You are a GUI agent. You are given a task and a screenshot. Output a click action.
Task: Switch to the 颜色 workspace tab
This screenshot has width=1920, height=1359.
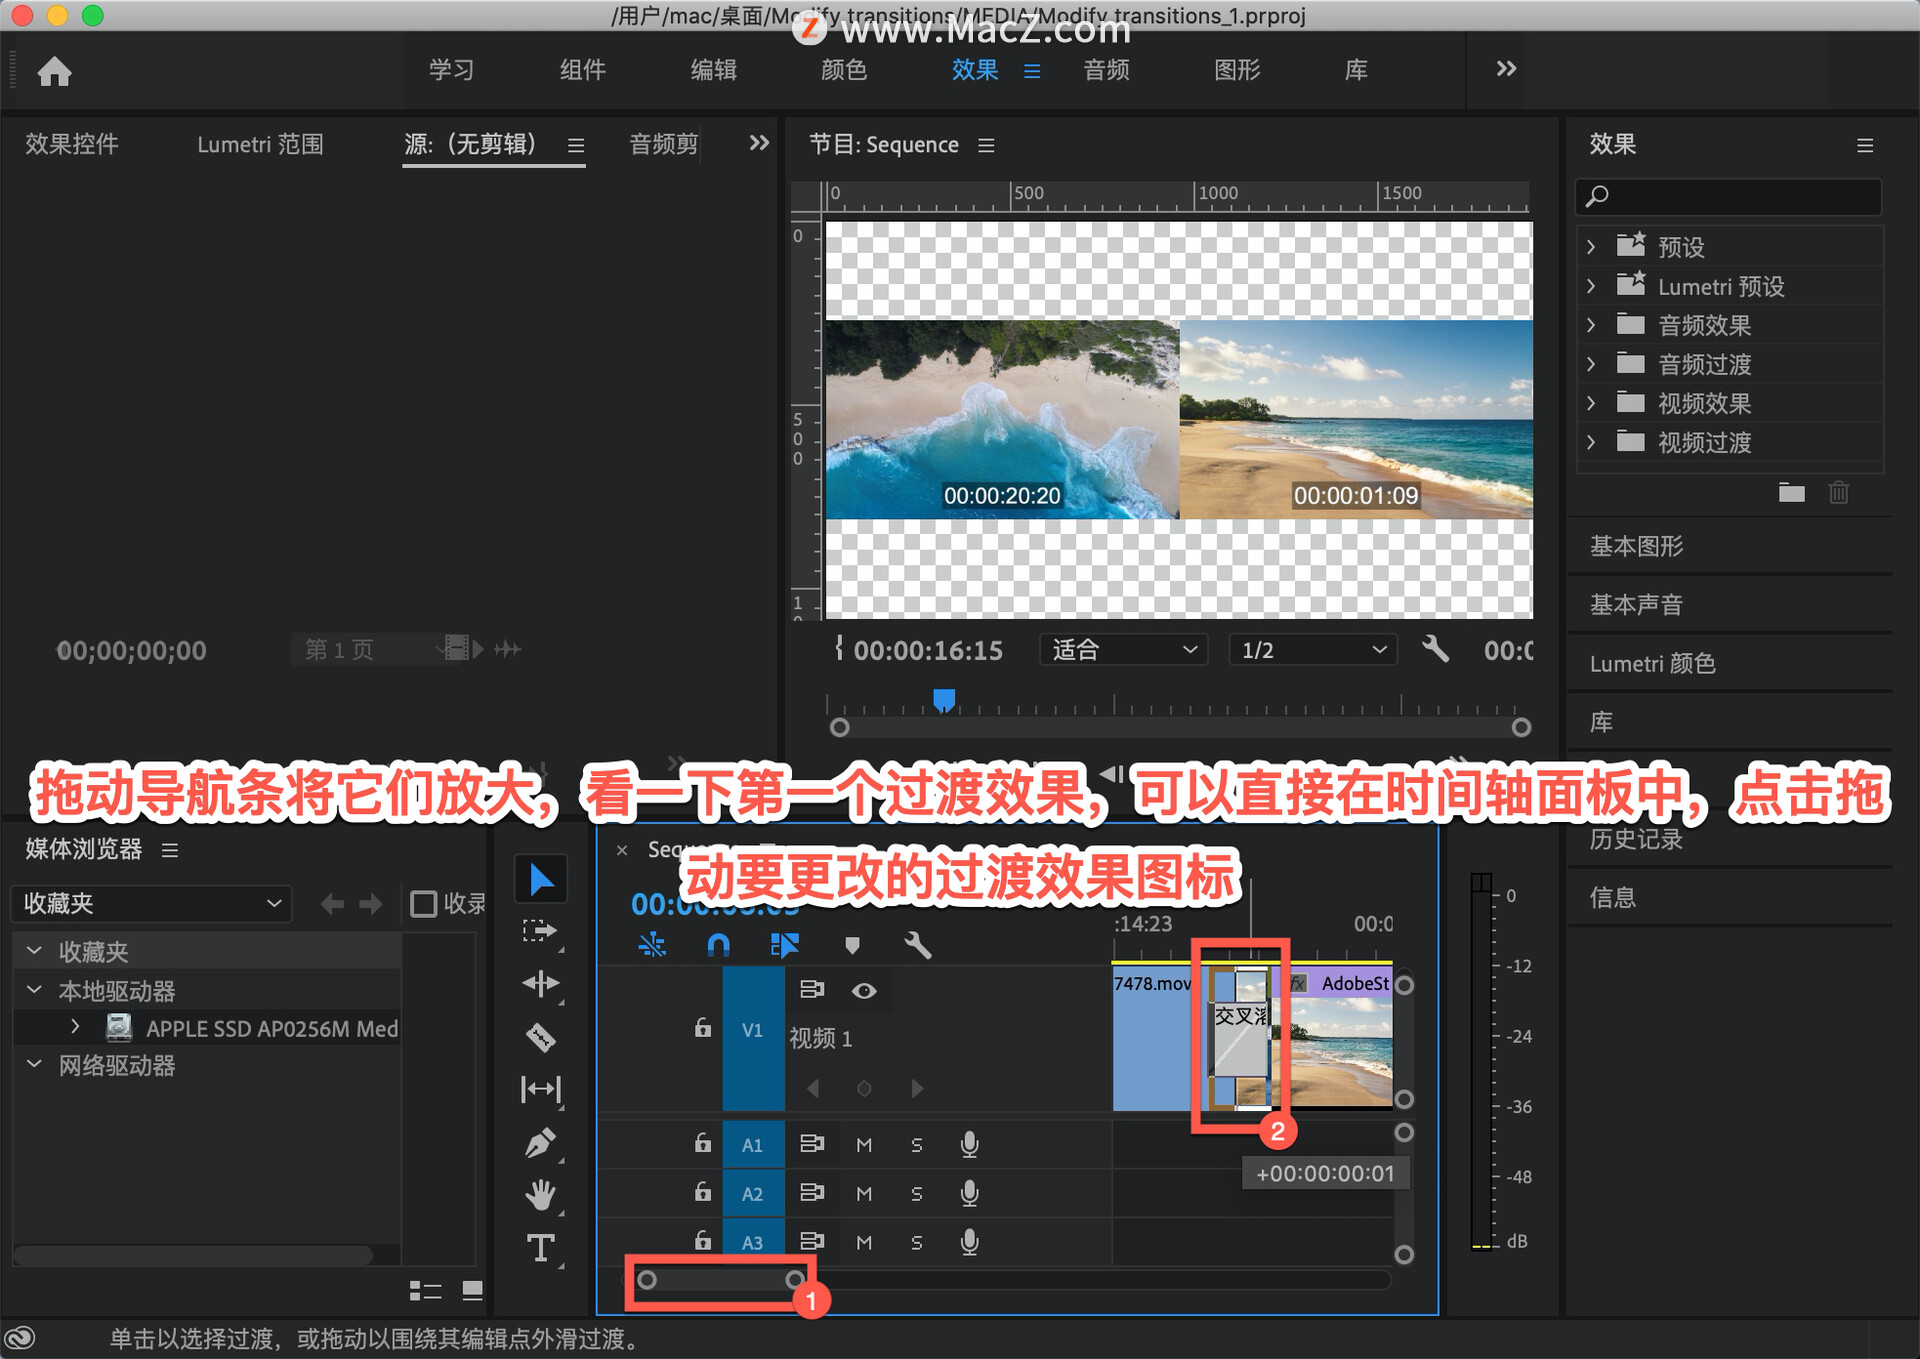pyautogui.click(x=844, y=70)
